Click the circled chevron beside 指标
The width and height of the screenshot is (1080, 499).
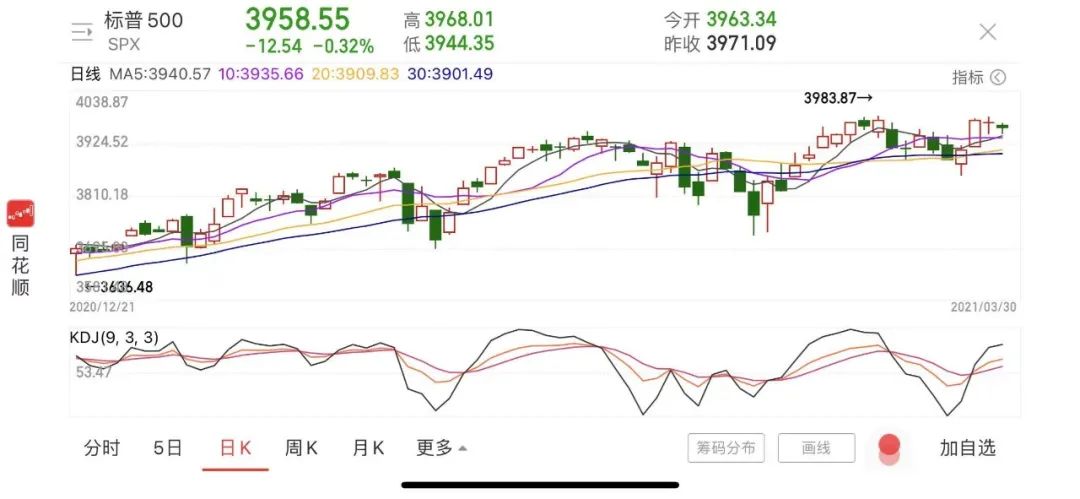997,77
